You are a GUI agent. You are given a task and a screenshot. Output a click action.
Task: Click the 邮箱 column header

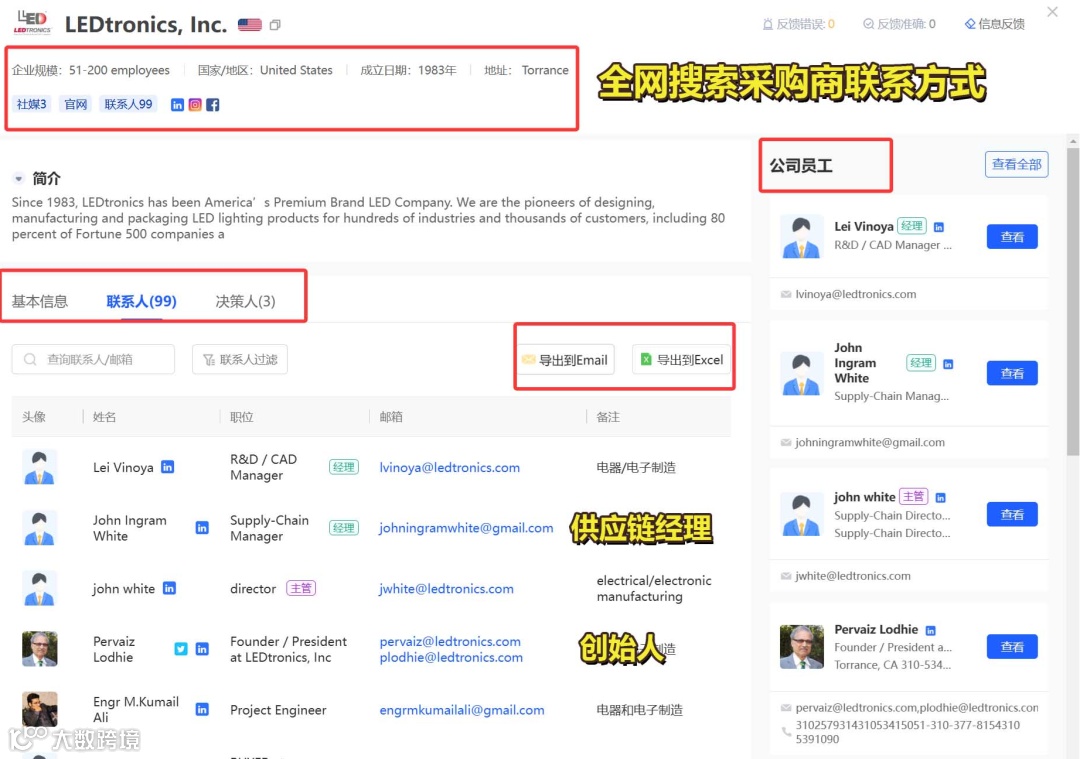[391, 417]
